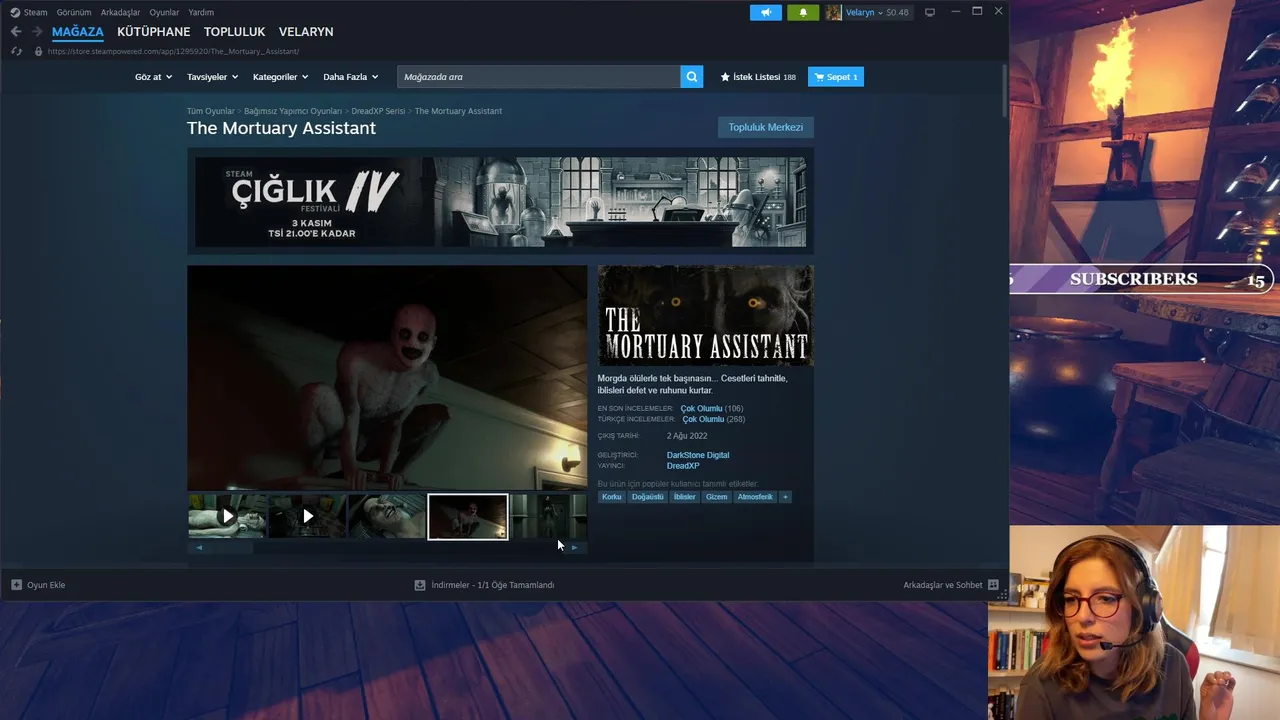Select the third screenshot thumbnail

pyautogui.click(x=387, y=517)
